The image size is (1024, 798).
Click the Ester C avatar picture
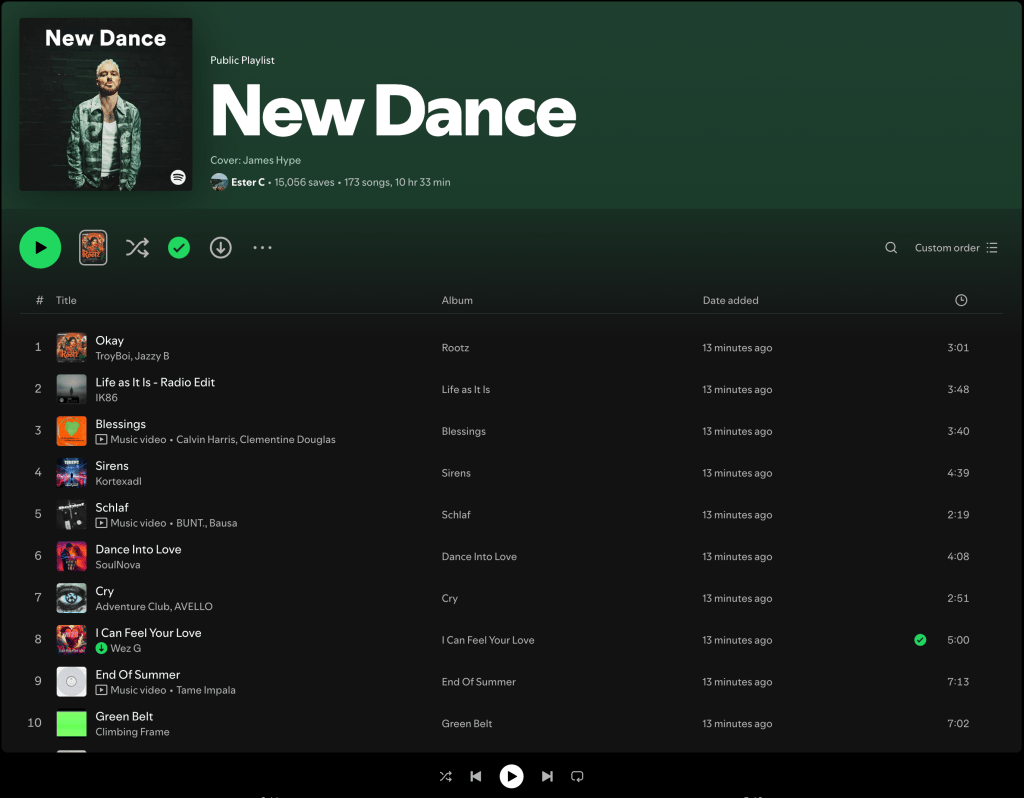[x=219, y=182]
